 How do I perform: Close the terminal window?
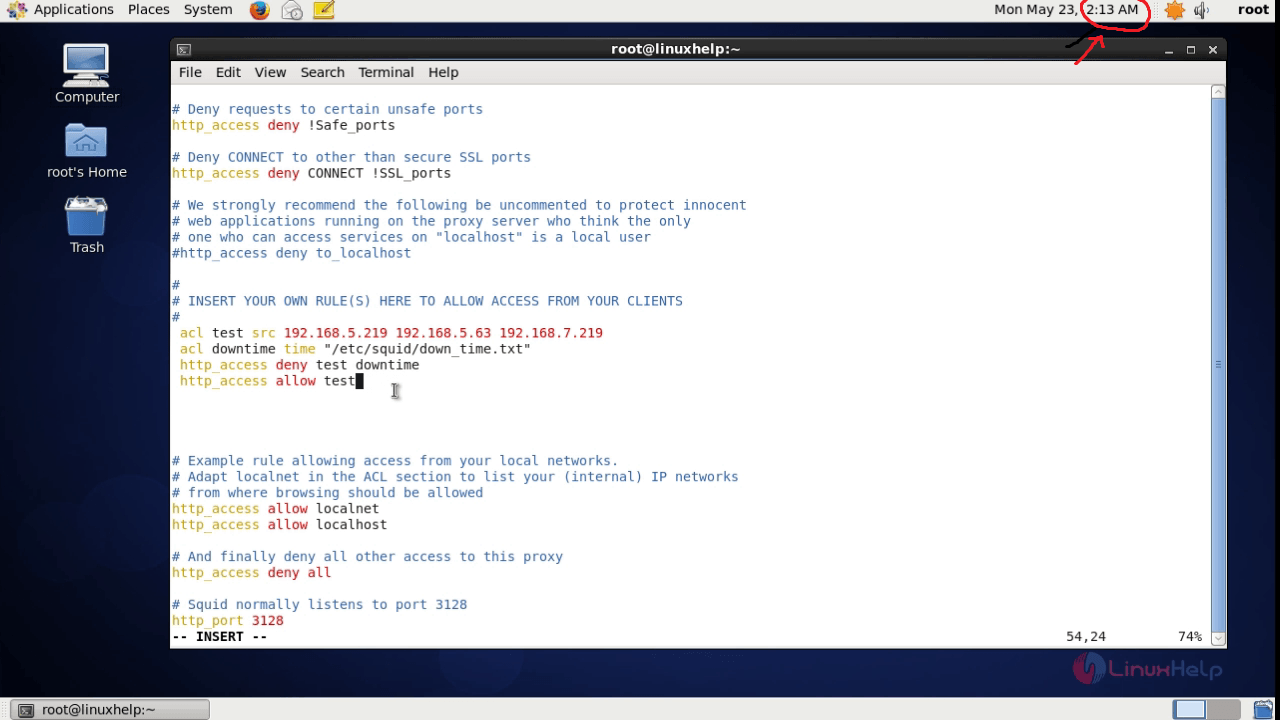pyautogui.click(x=1213, y=49)
